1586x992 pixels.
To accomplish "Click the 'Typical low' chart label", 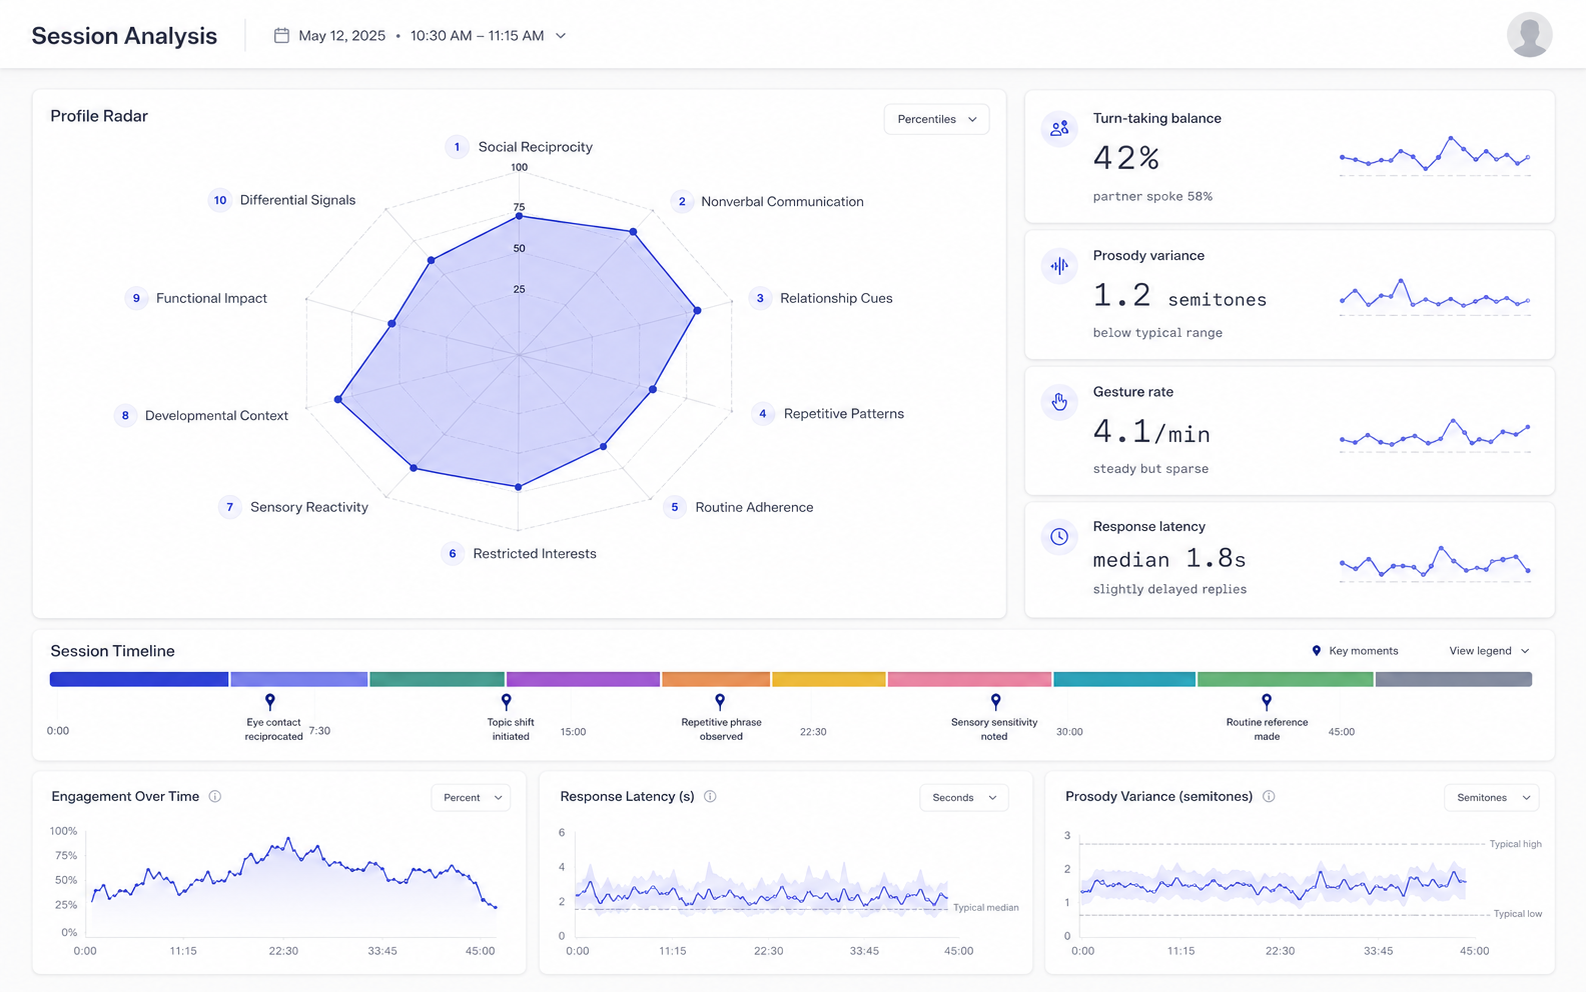I will [1517, 914].
